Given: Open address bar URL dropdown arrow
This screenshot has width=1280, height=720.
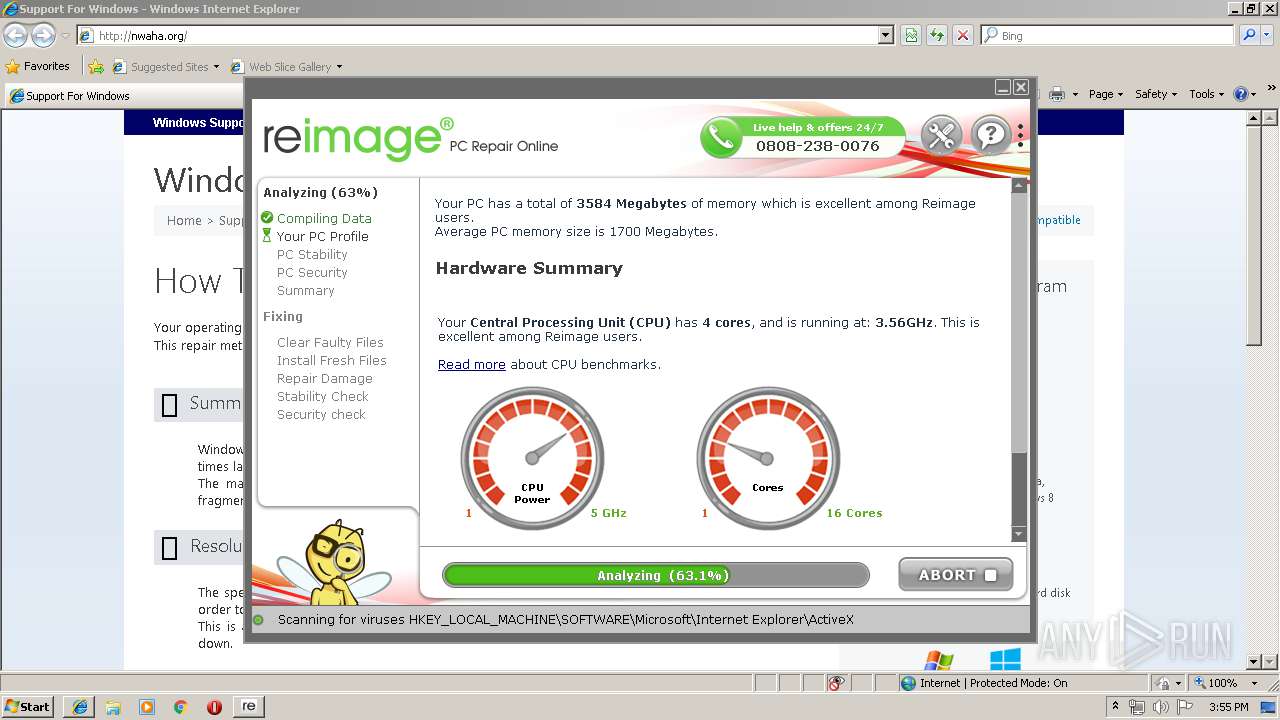Looking at the screenshot, I should click(x=885, y=36).
